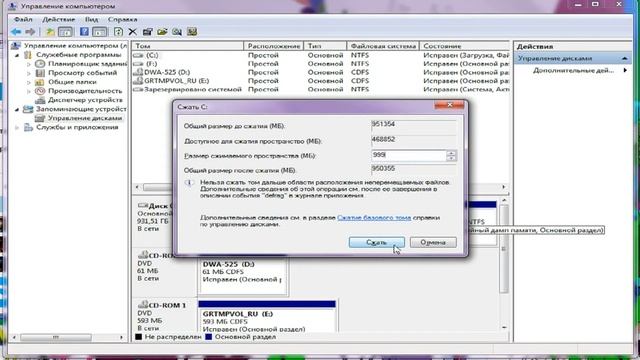Expand the Производительность node
Image resolution: width=640 pixels, height=360 pixels.
[29, 91]
